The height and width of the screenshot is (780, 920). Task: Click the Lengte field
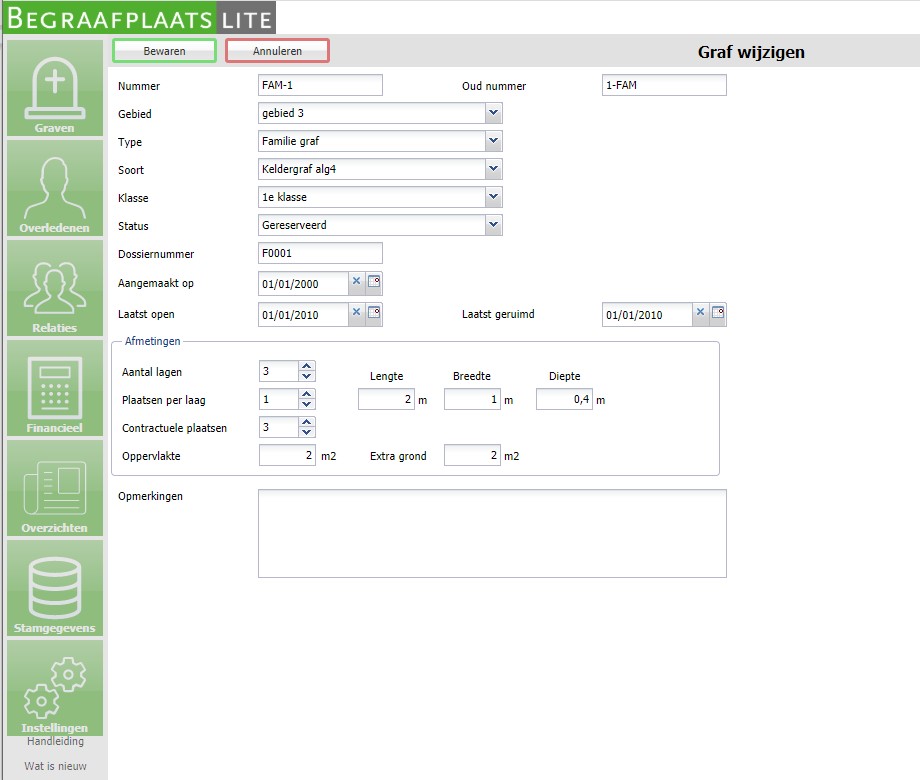[x=386, y=399]
